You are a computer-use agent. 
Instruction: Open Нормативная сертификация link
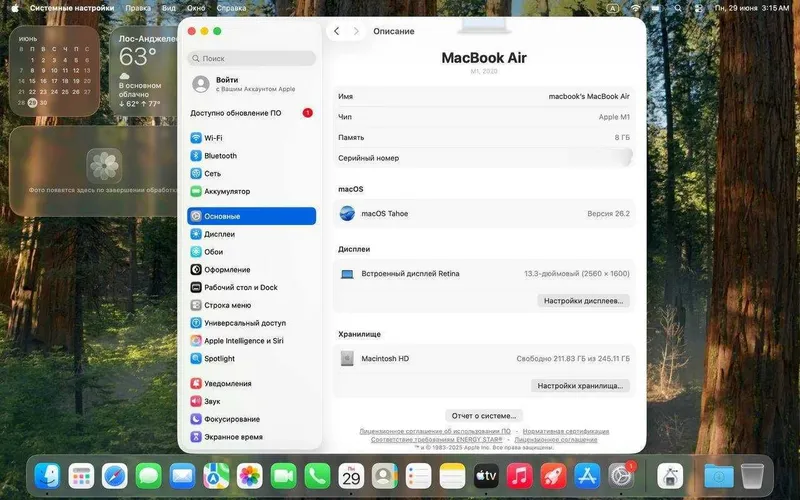tap(565, 431)
